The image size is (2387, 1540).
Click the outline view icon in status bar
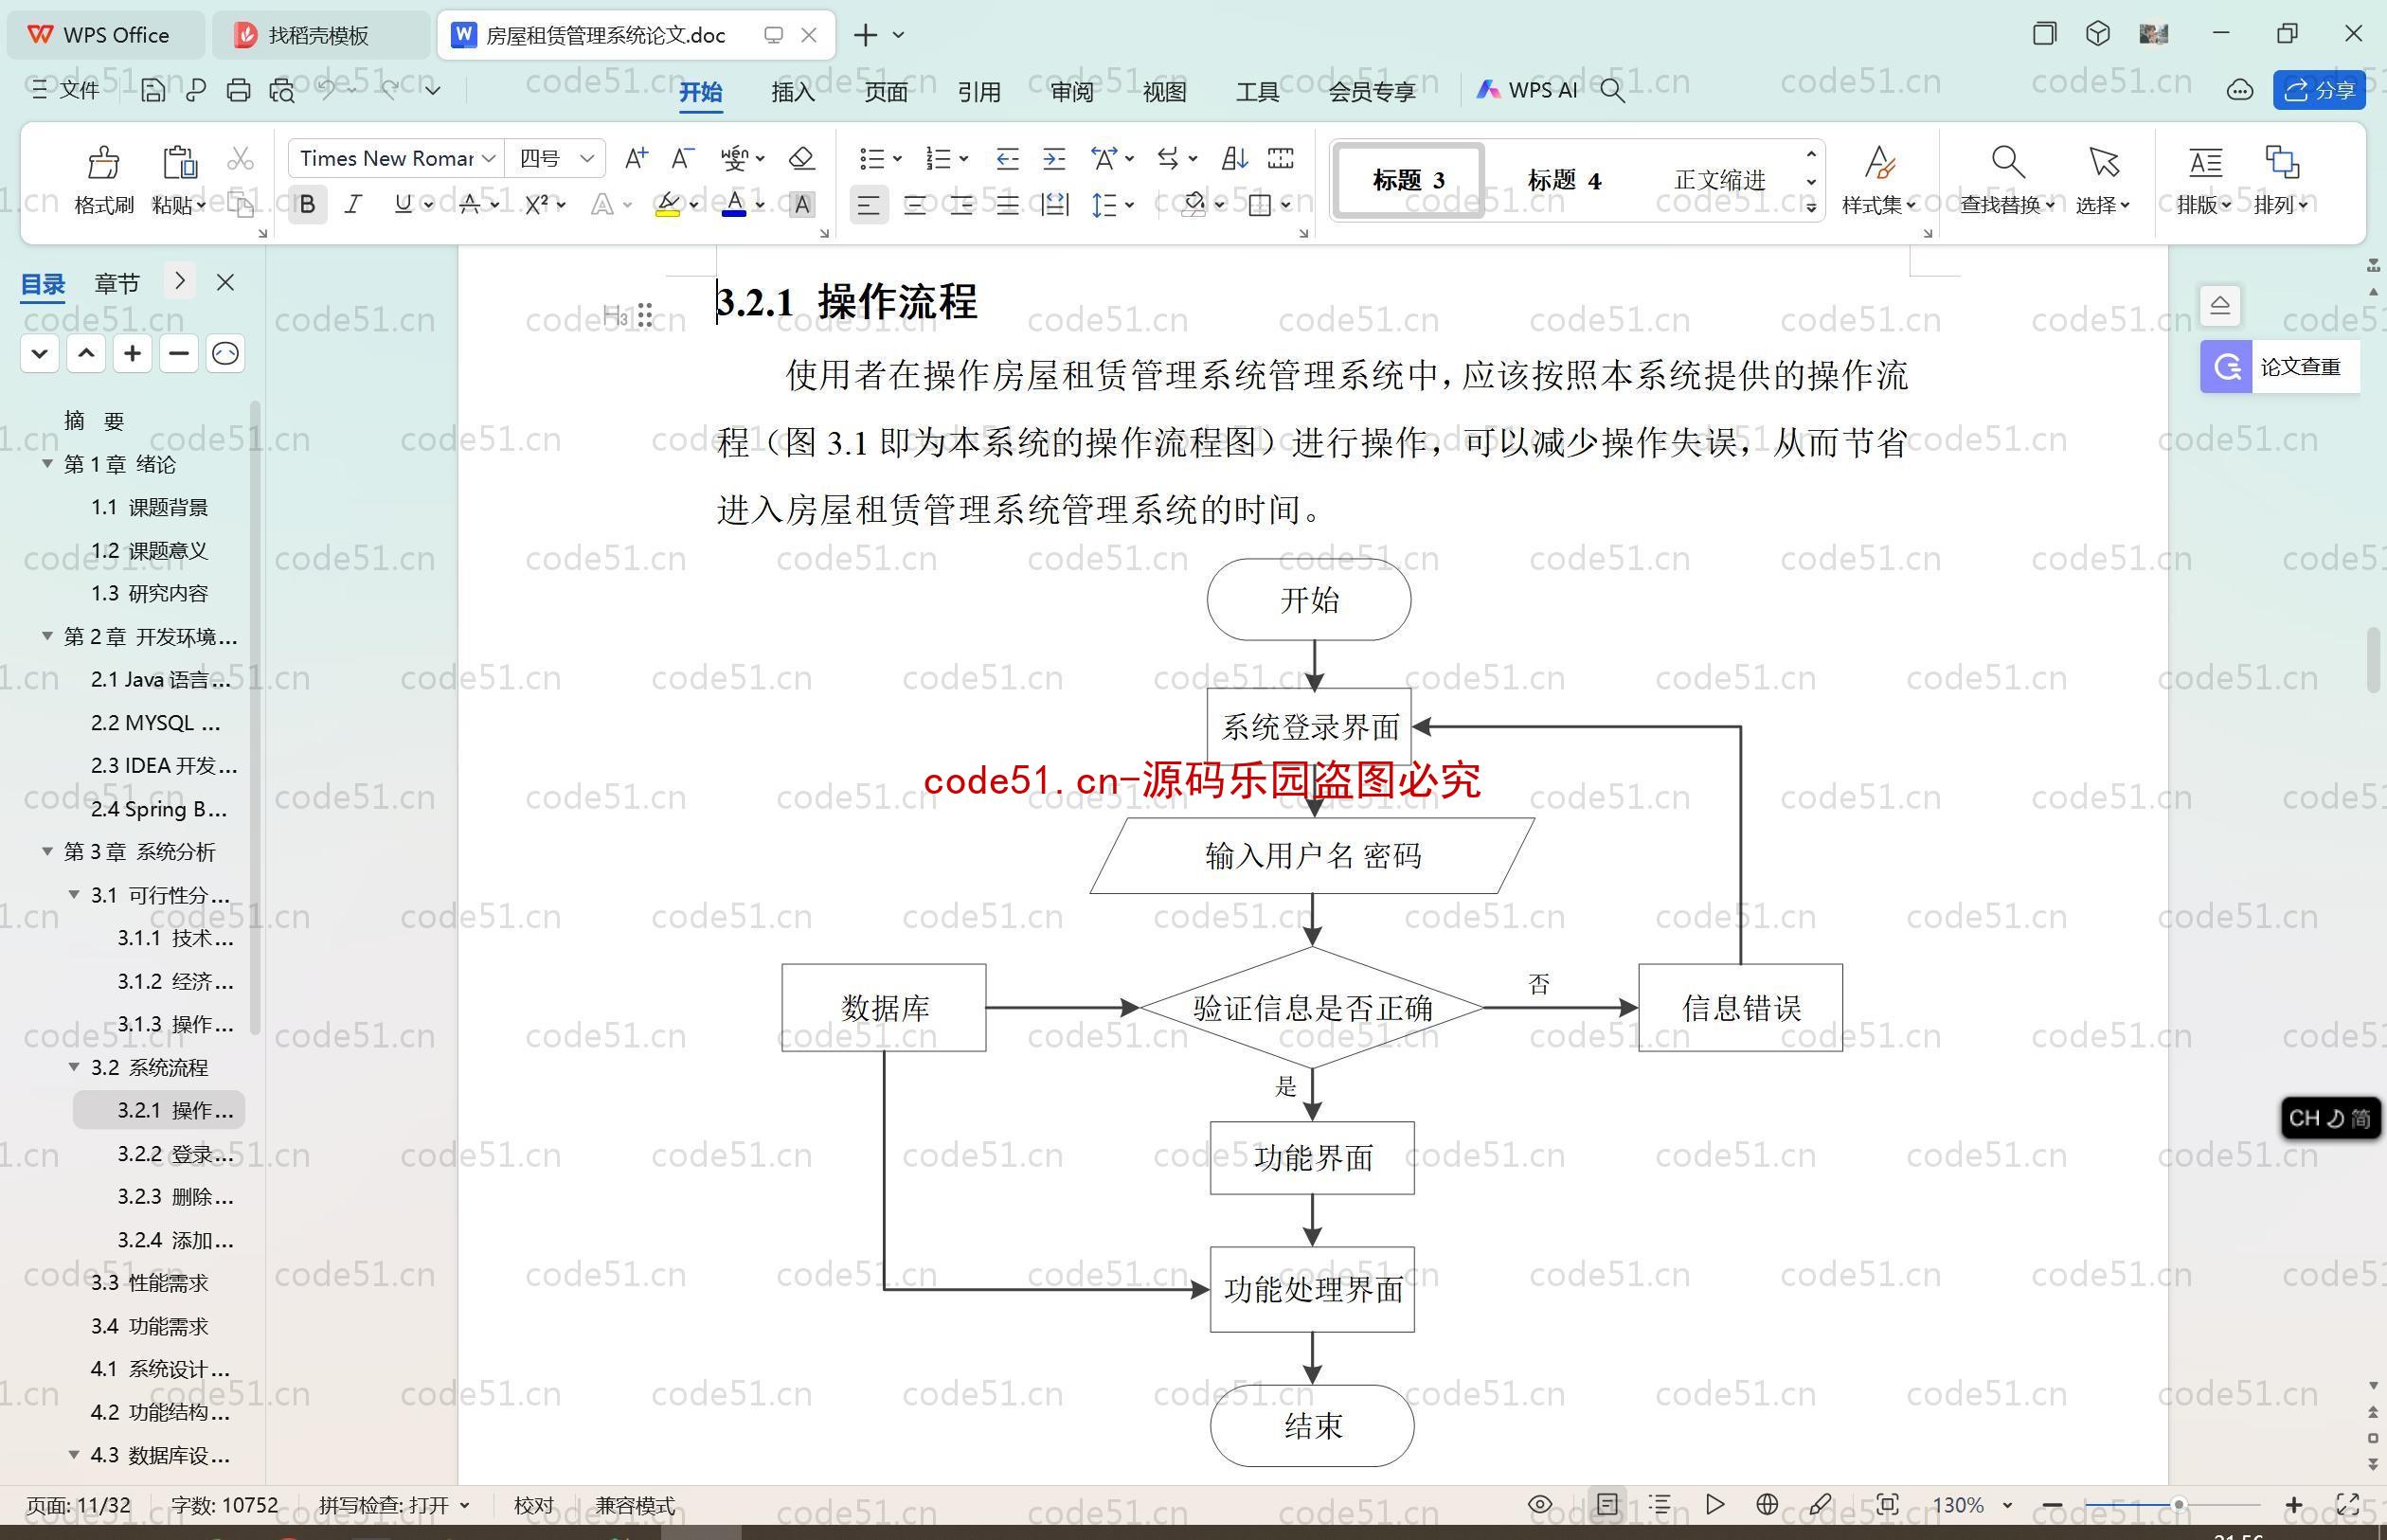1660,1504
